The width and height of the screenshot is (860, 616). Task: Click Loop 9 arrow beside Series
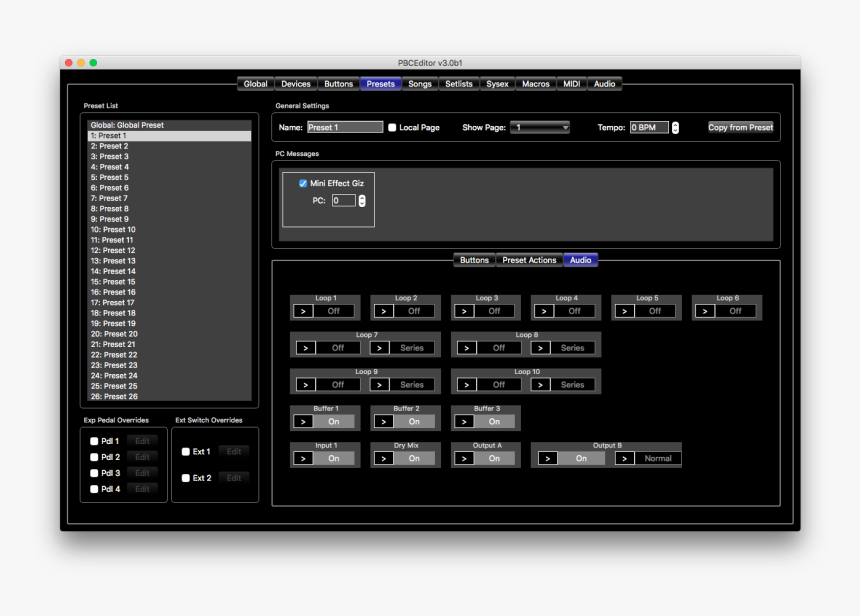pyautogui.click(x=380, y=385)
